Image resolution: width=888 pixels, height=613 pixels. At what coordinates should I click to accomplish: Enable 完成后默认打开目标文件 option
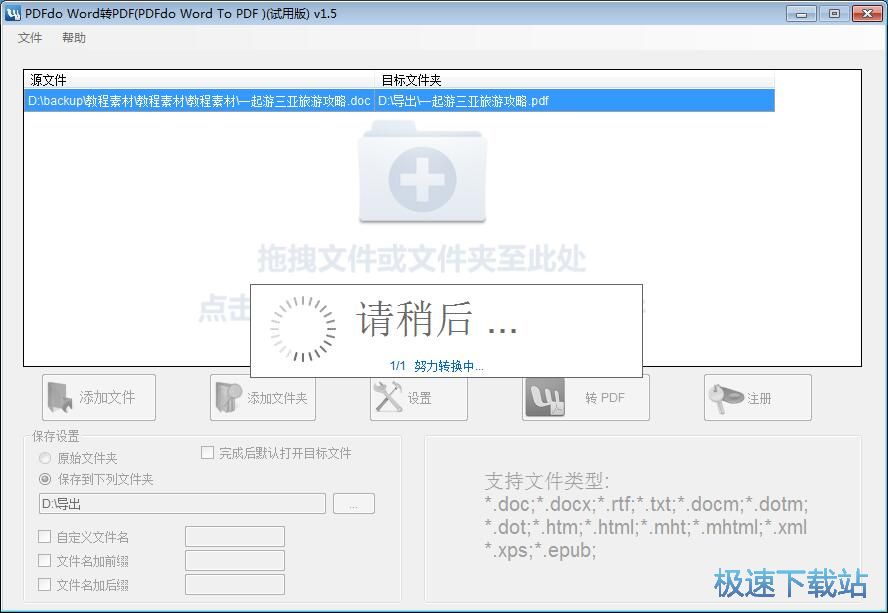207,452
